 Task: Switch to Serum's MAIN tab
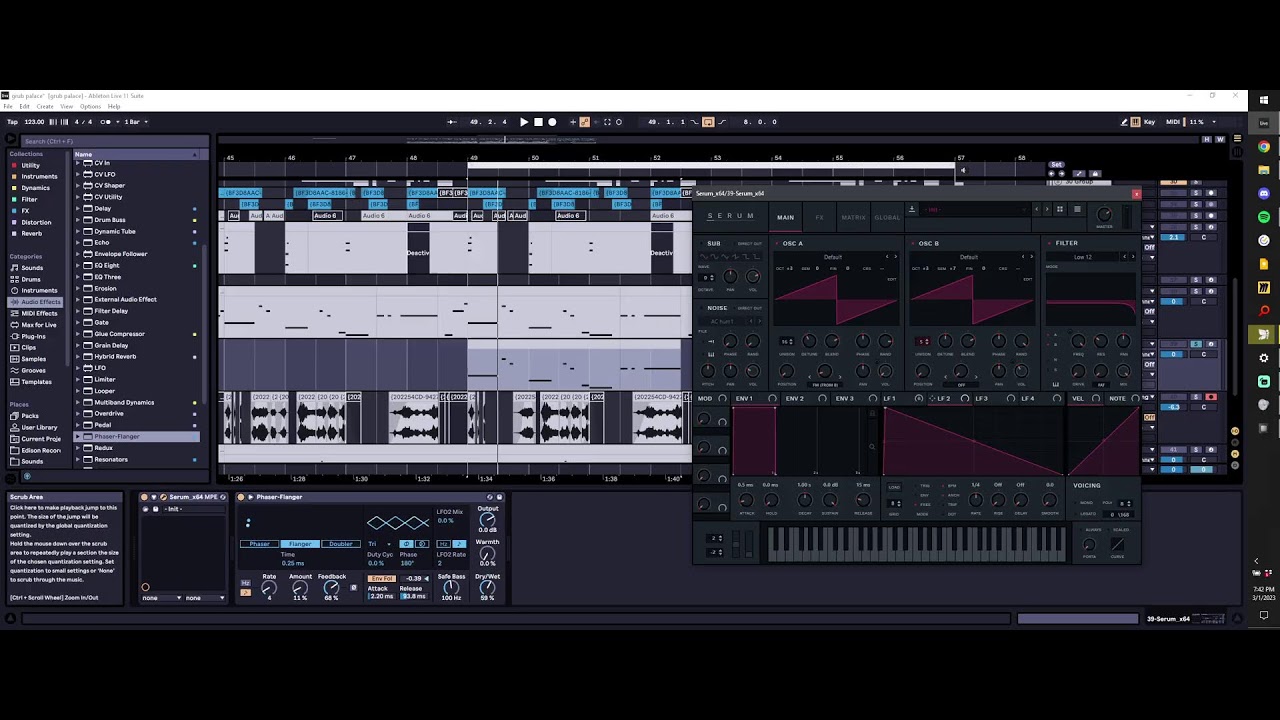(x=786, y=217)
